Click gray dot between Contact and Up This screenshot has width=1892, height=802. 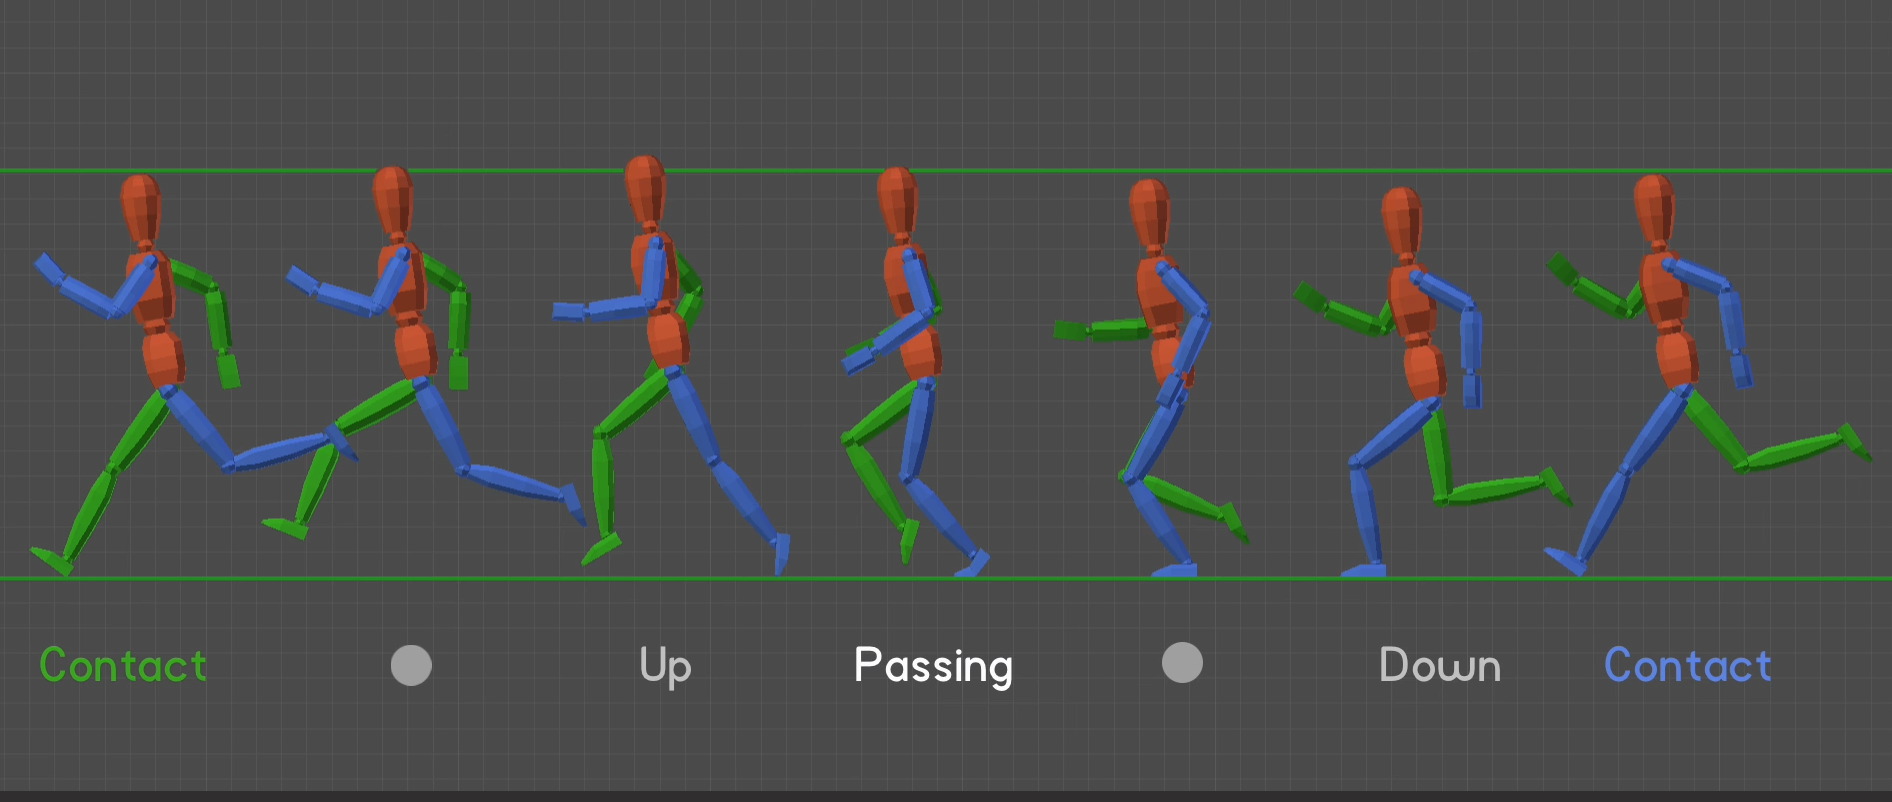[411, 665]
